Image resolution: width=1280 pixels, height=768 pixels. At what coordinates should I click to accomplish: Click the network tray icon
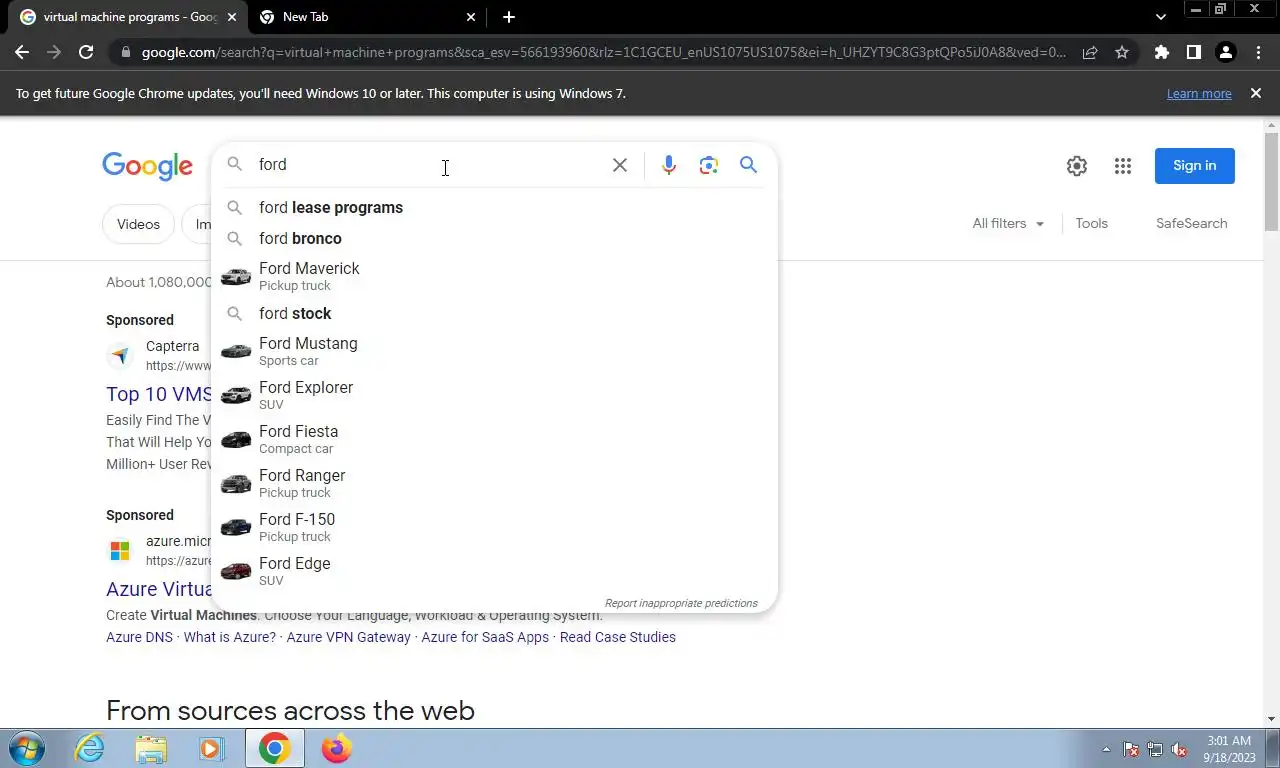pyautogui.click(x=1155, y=749)
